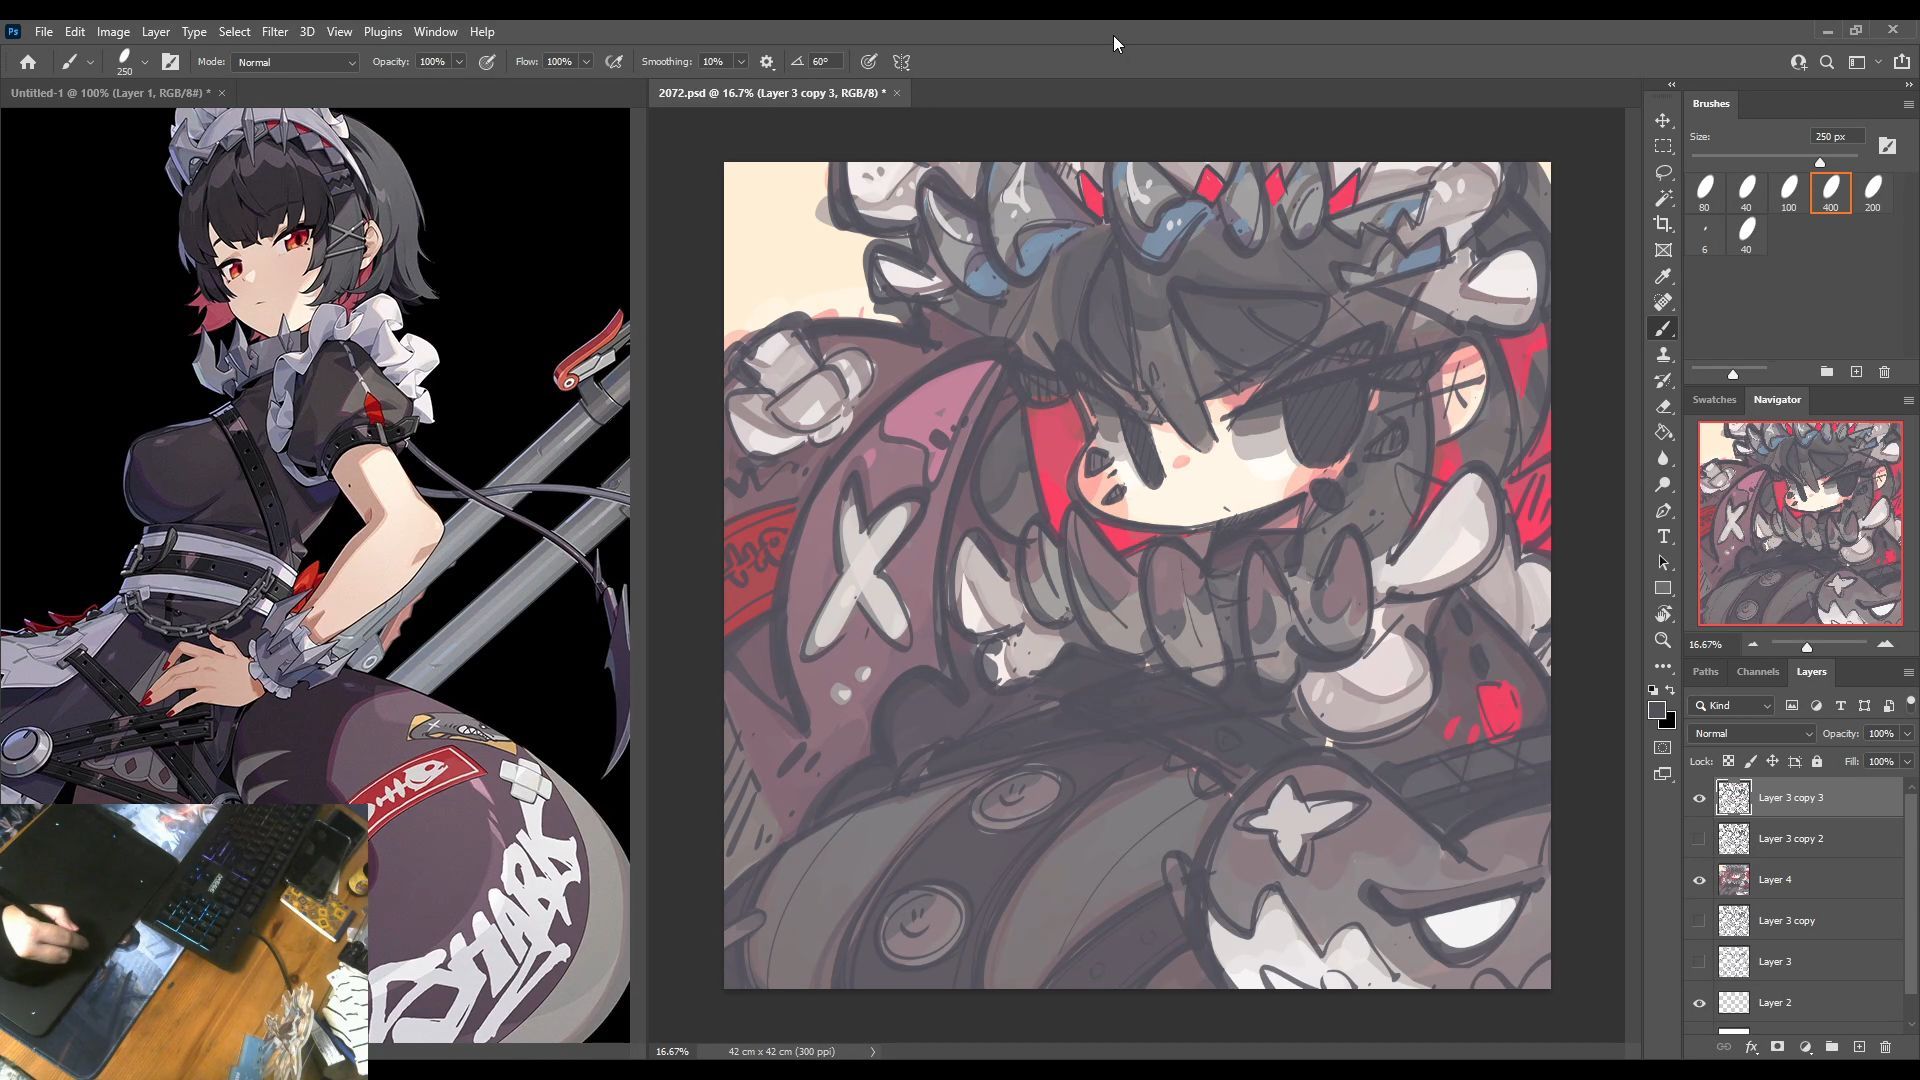Click the Home button in options bar
Image resolution: width=1920 pixels, height=1080 pixels.
[28, 62]
